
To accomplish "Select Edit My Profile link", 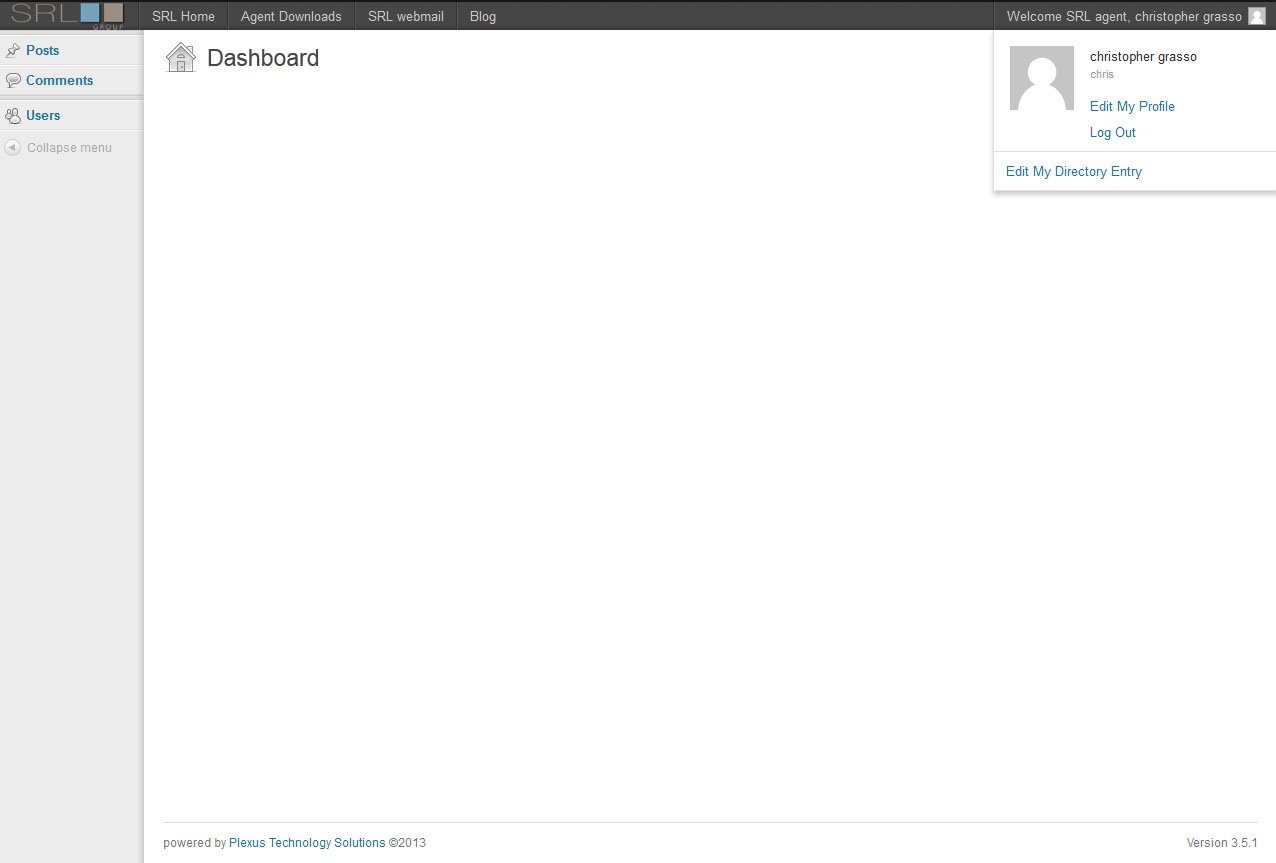I will pos(1132,106).
